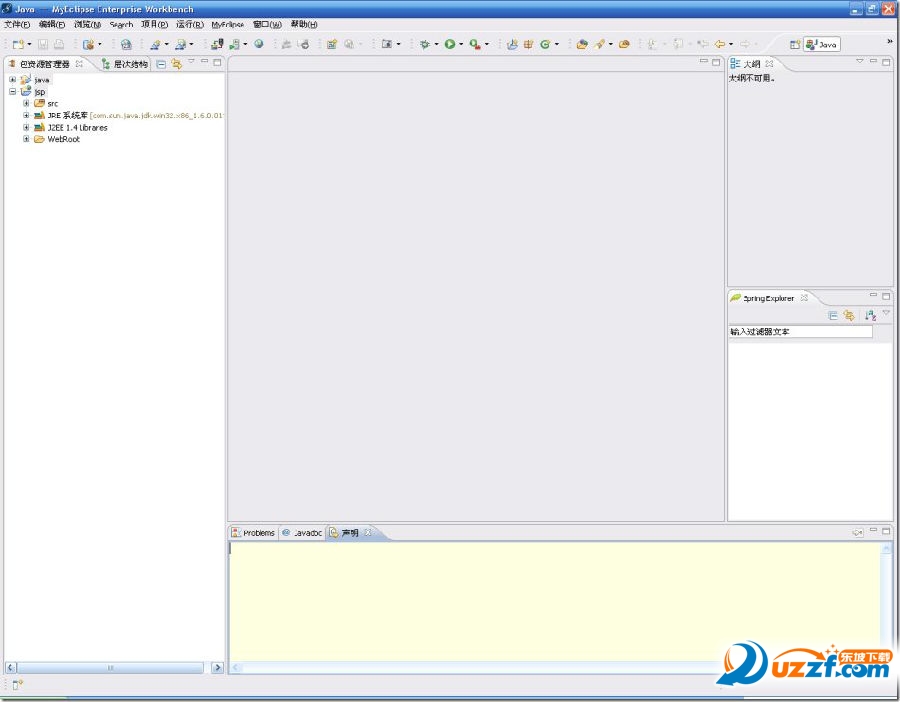Viewport: 900px width, 702px height.
Task: Expand the WebRoot folder
Action: [x=26, y=139]
